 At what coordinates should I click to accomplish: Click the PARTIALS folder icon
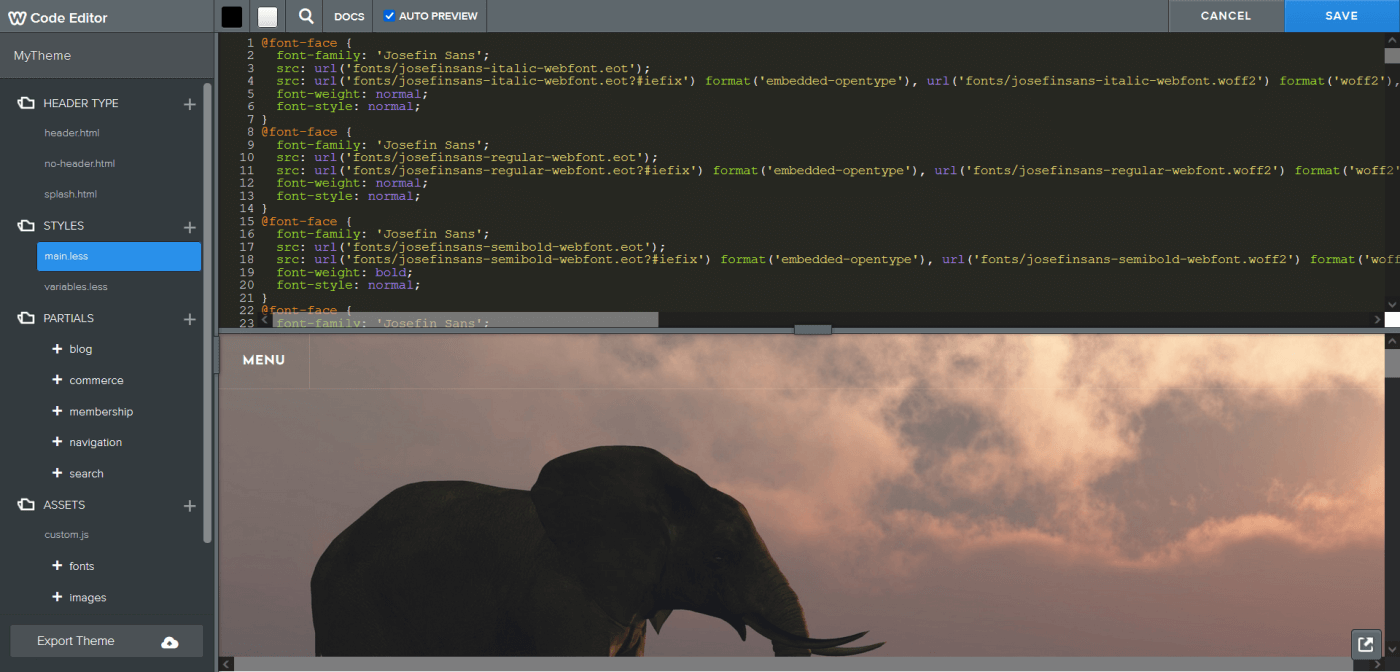pos(26,318)
